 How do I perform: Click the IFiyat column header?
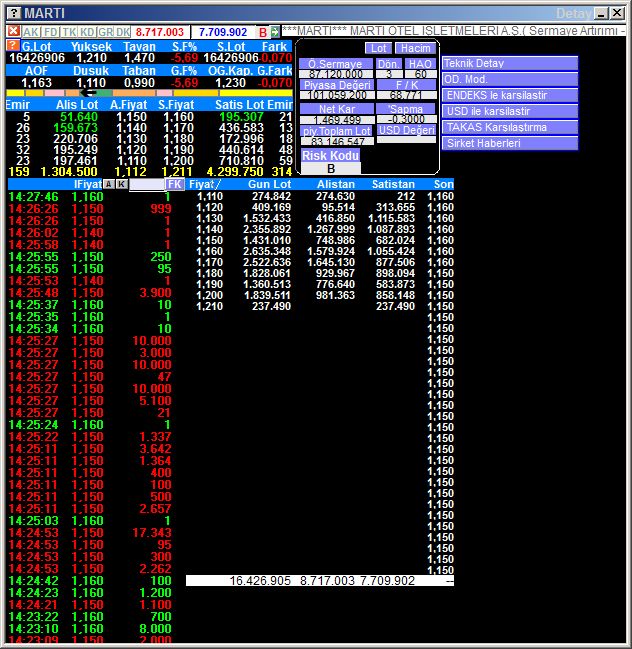coord(88,184)
